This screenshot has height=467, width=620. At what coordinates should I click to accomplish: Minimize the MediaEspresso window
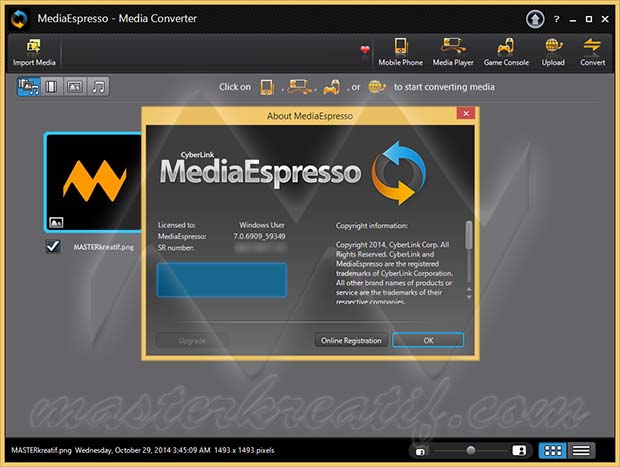(x=573, y=19)
